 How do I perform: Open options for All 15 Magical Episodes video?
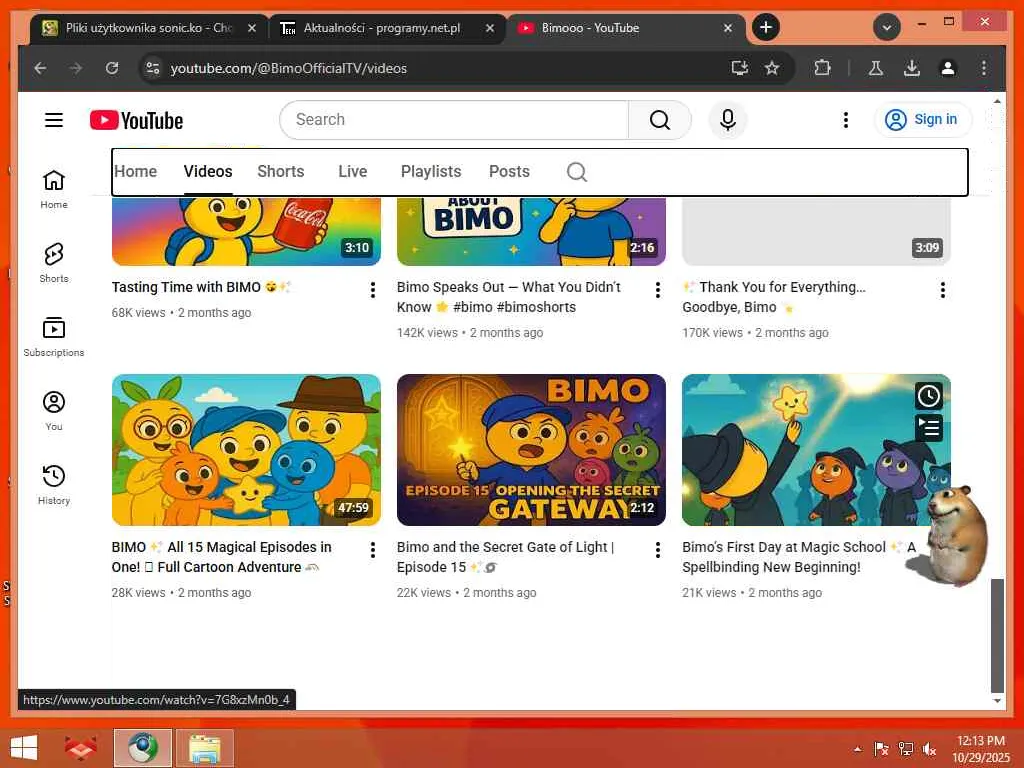coord(373,550)
